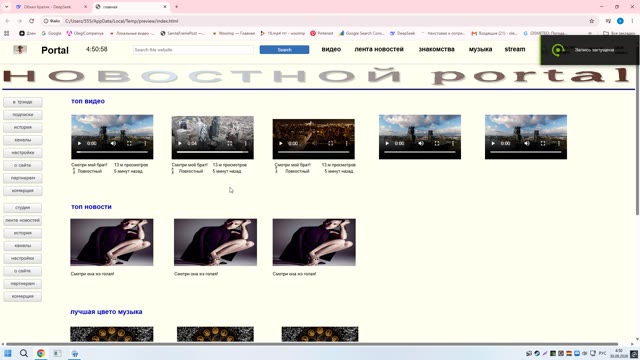Click the profile avatar beside Portal
The width and height of the screenshot is (640, 360).
click(x=20, y=50)
